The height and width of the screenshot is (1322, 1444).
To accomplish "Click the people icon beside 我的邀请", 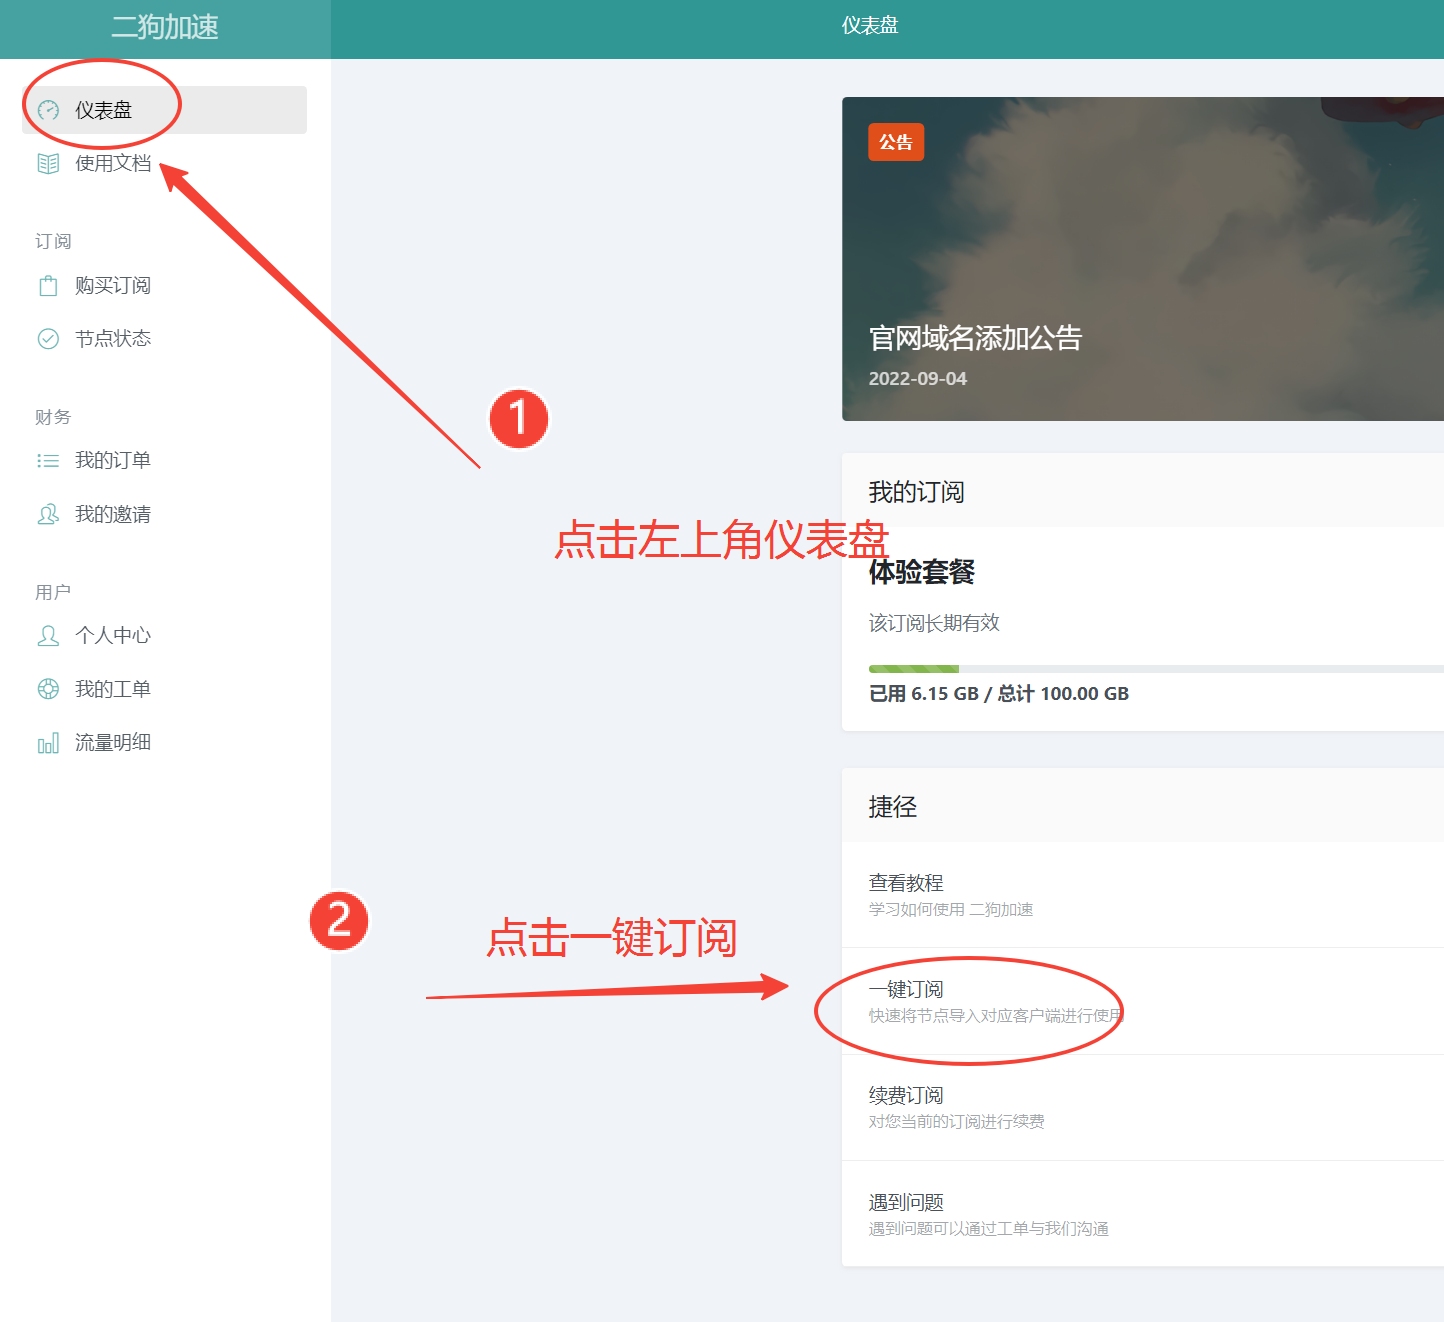I will click(48, 514).
